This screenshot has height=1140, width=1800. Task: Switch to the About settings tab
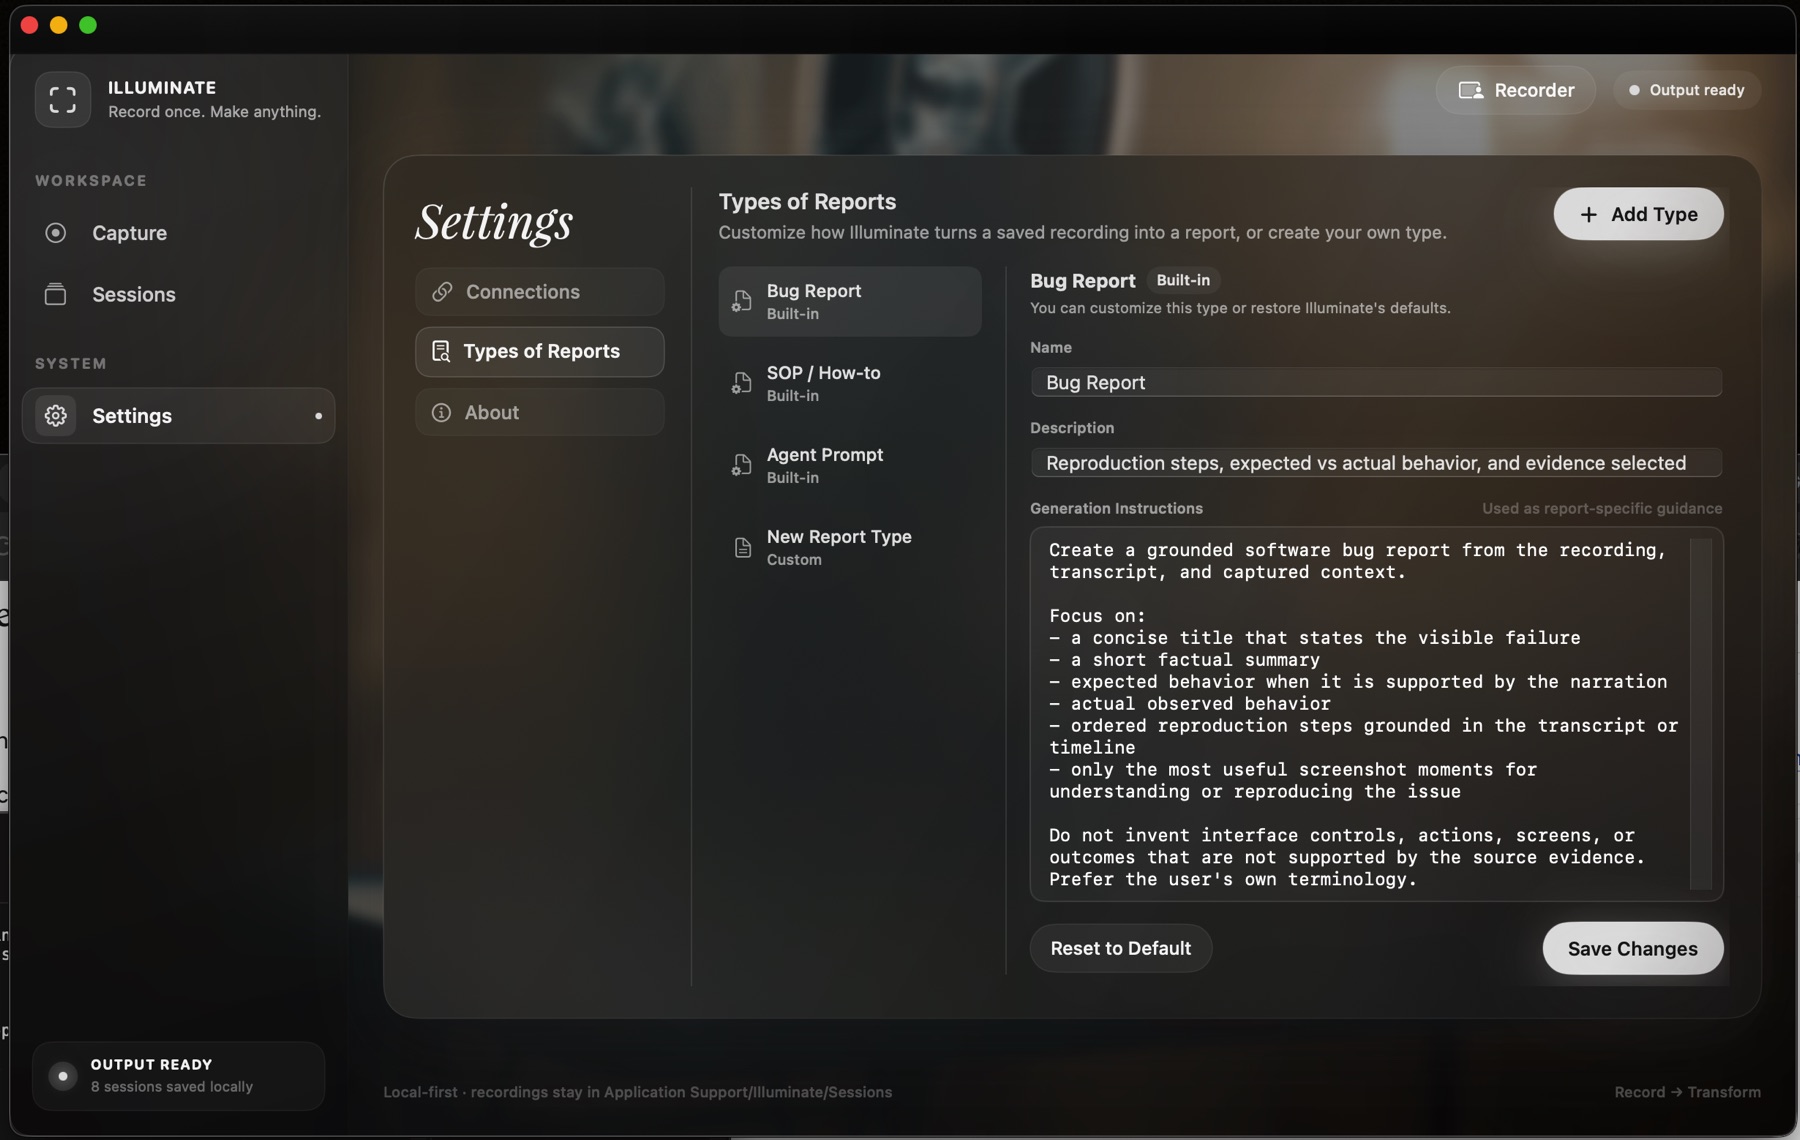coord(540,412)
